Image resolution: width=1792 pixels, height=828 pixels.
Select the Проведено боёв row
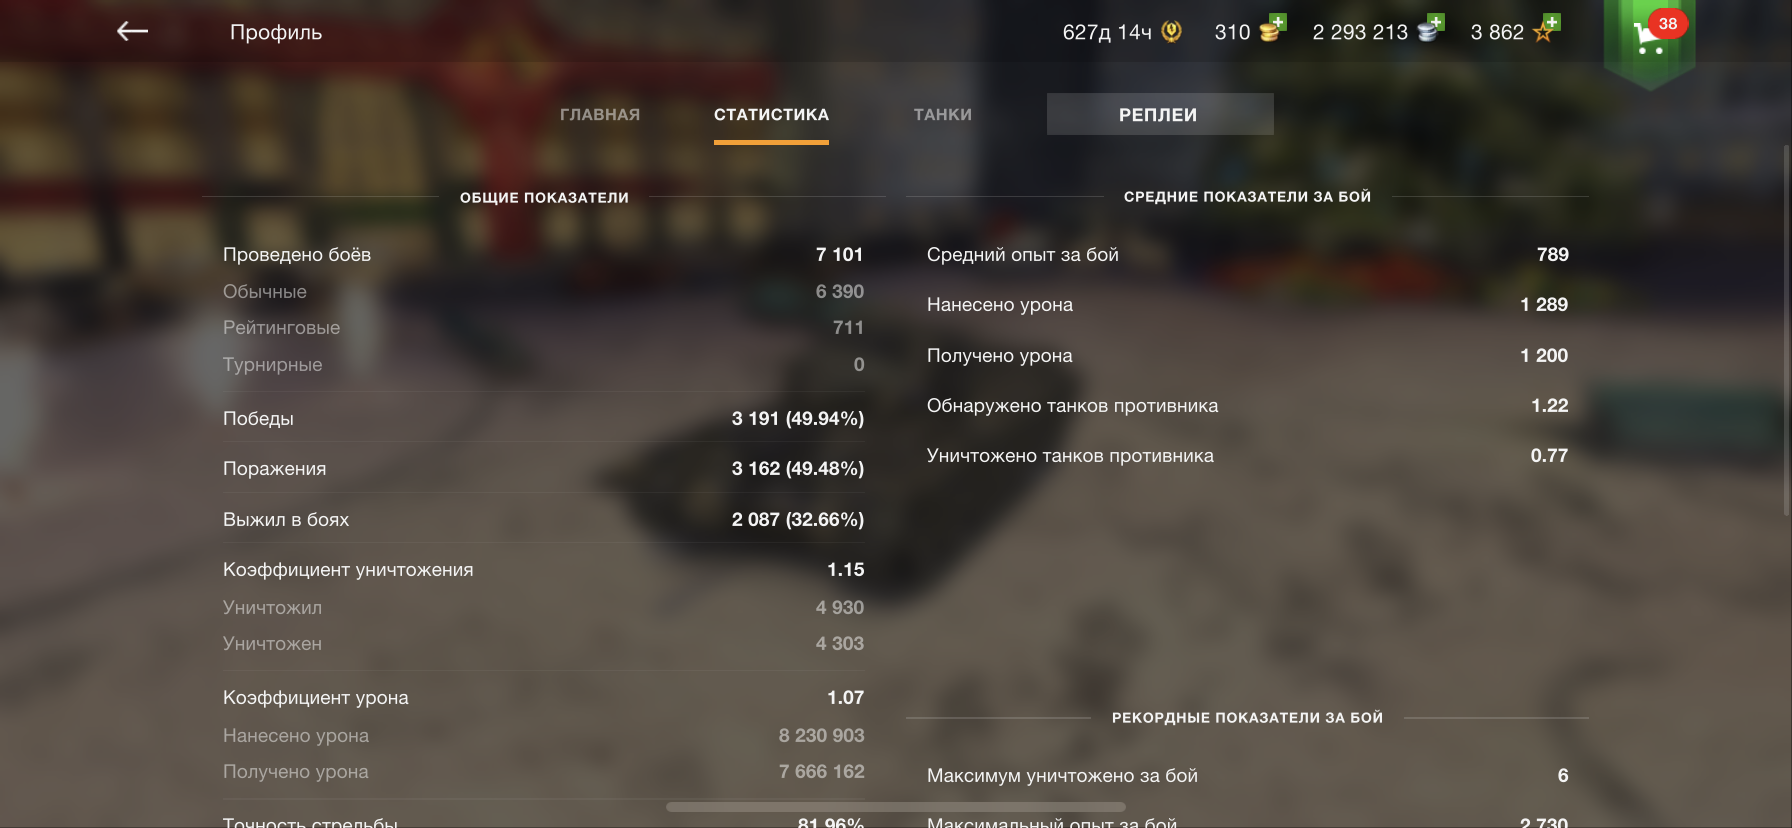[x=543, y=255]
